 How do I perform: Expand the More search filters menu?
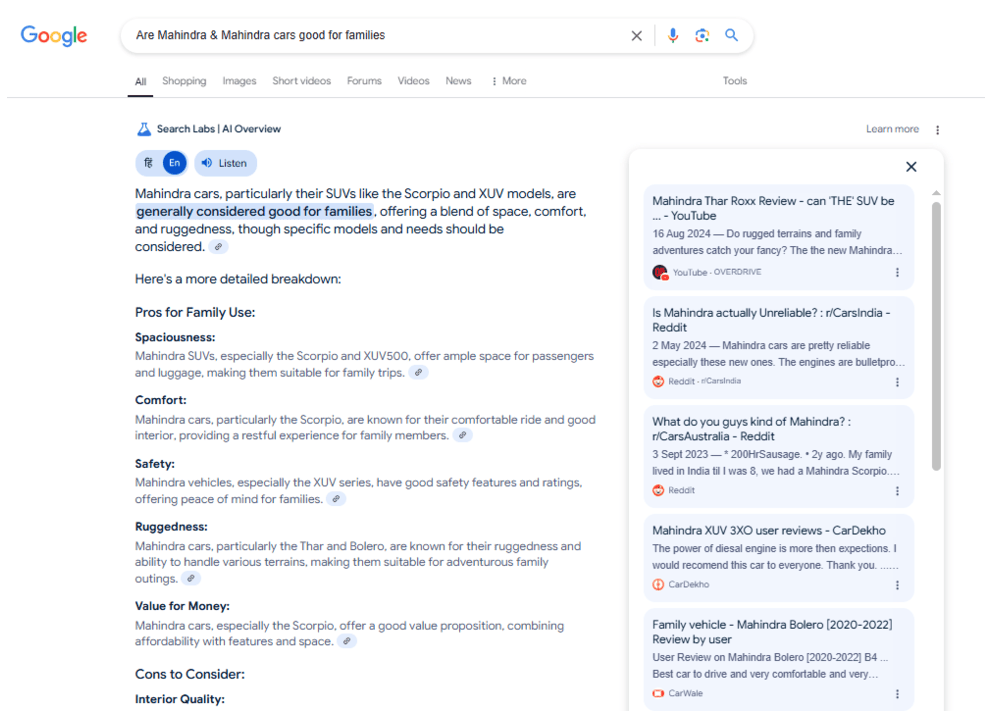tap(509, 81)
